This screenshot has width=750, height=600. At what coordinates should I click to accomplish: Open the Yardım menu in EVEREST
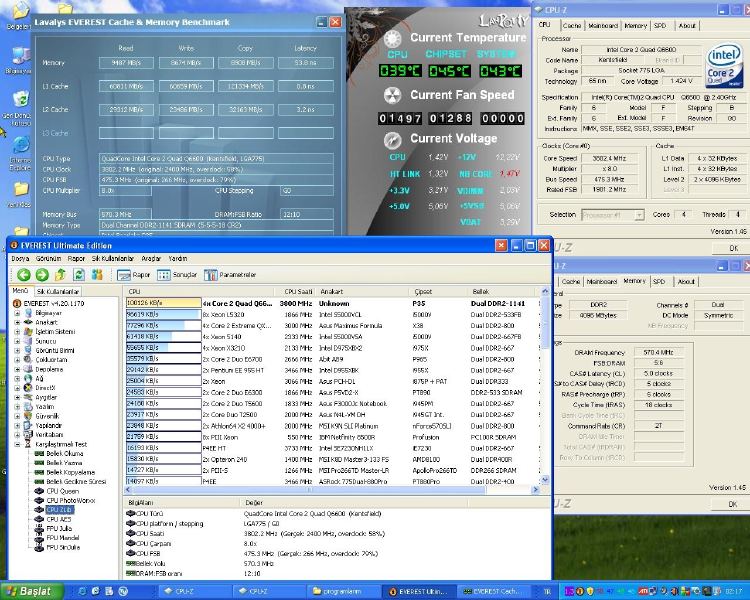(x=178, y=258)
